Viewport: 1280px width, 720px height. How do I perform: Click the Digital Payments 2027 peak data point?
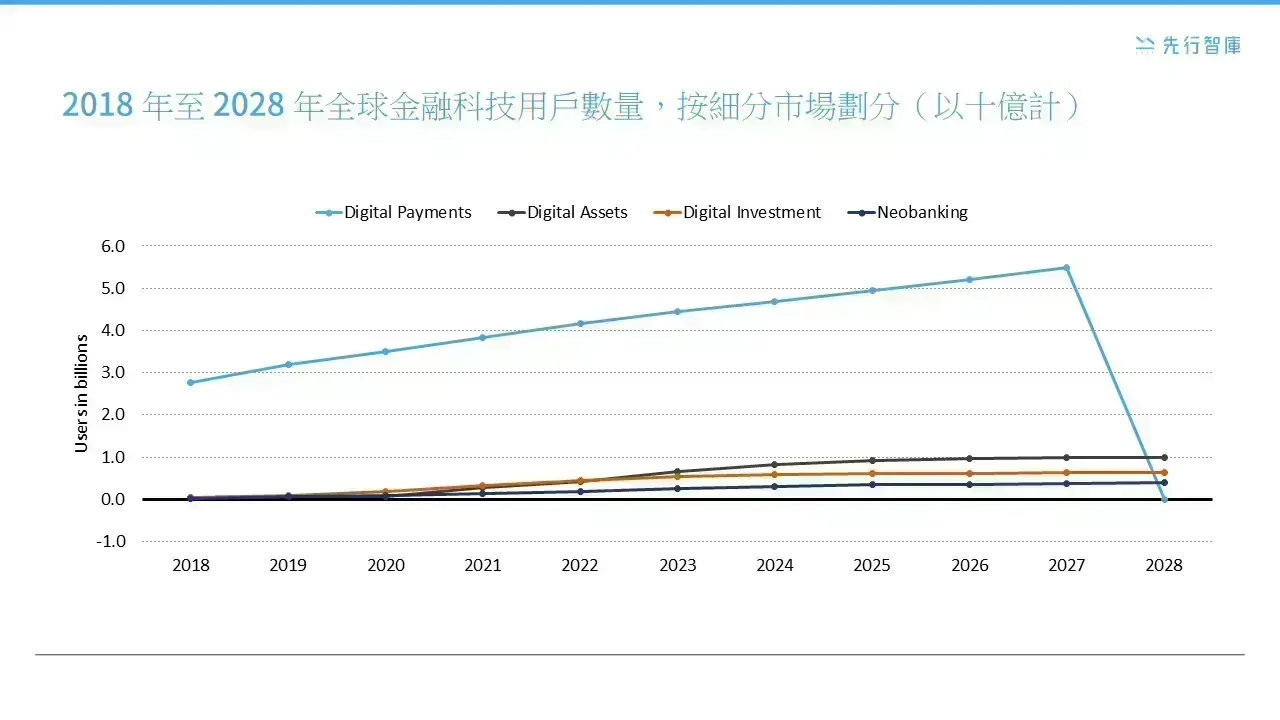[1067, 267]
